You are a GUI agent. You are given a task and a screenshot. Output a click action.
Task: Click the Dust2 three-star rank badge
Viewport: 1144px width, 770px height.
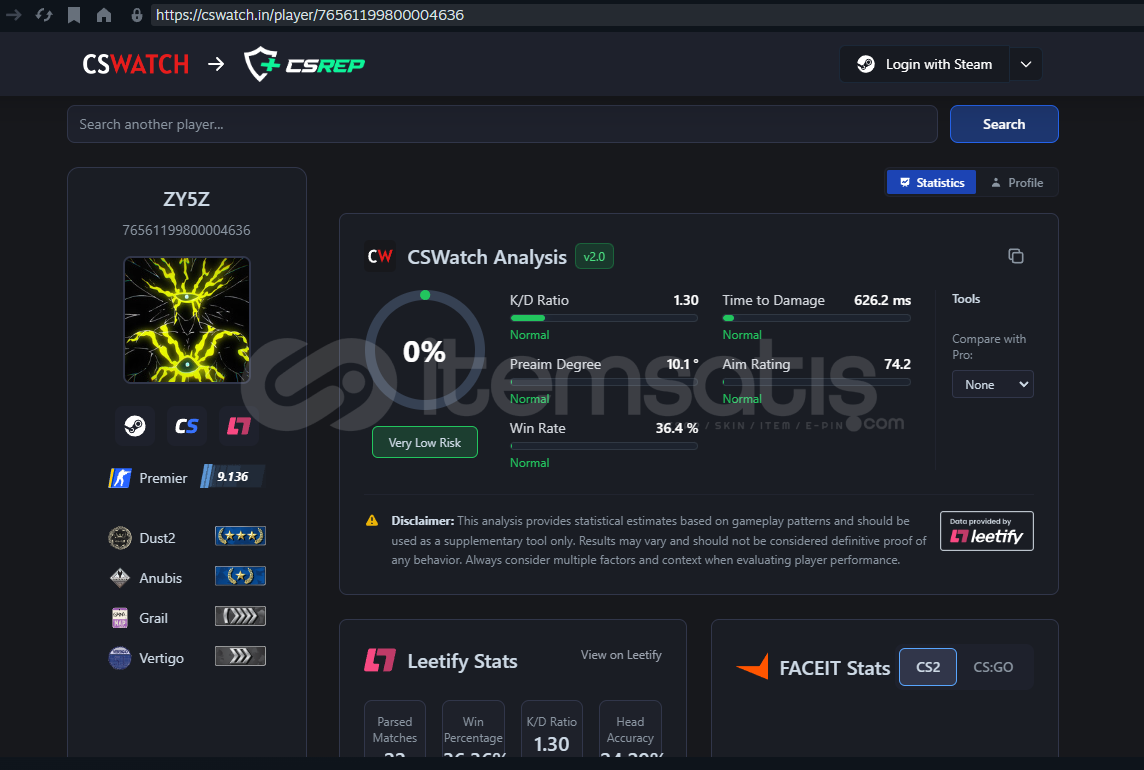240,536
